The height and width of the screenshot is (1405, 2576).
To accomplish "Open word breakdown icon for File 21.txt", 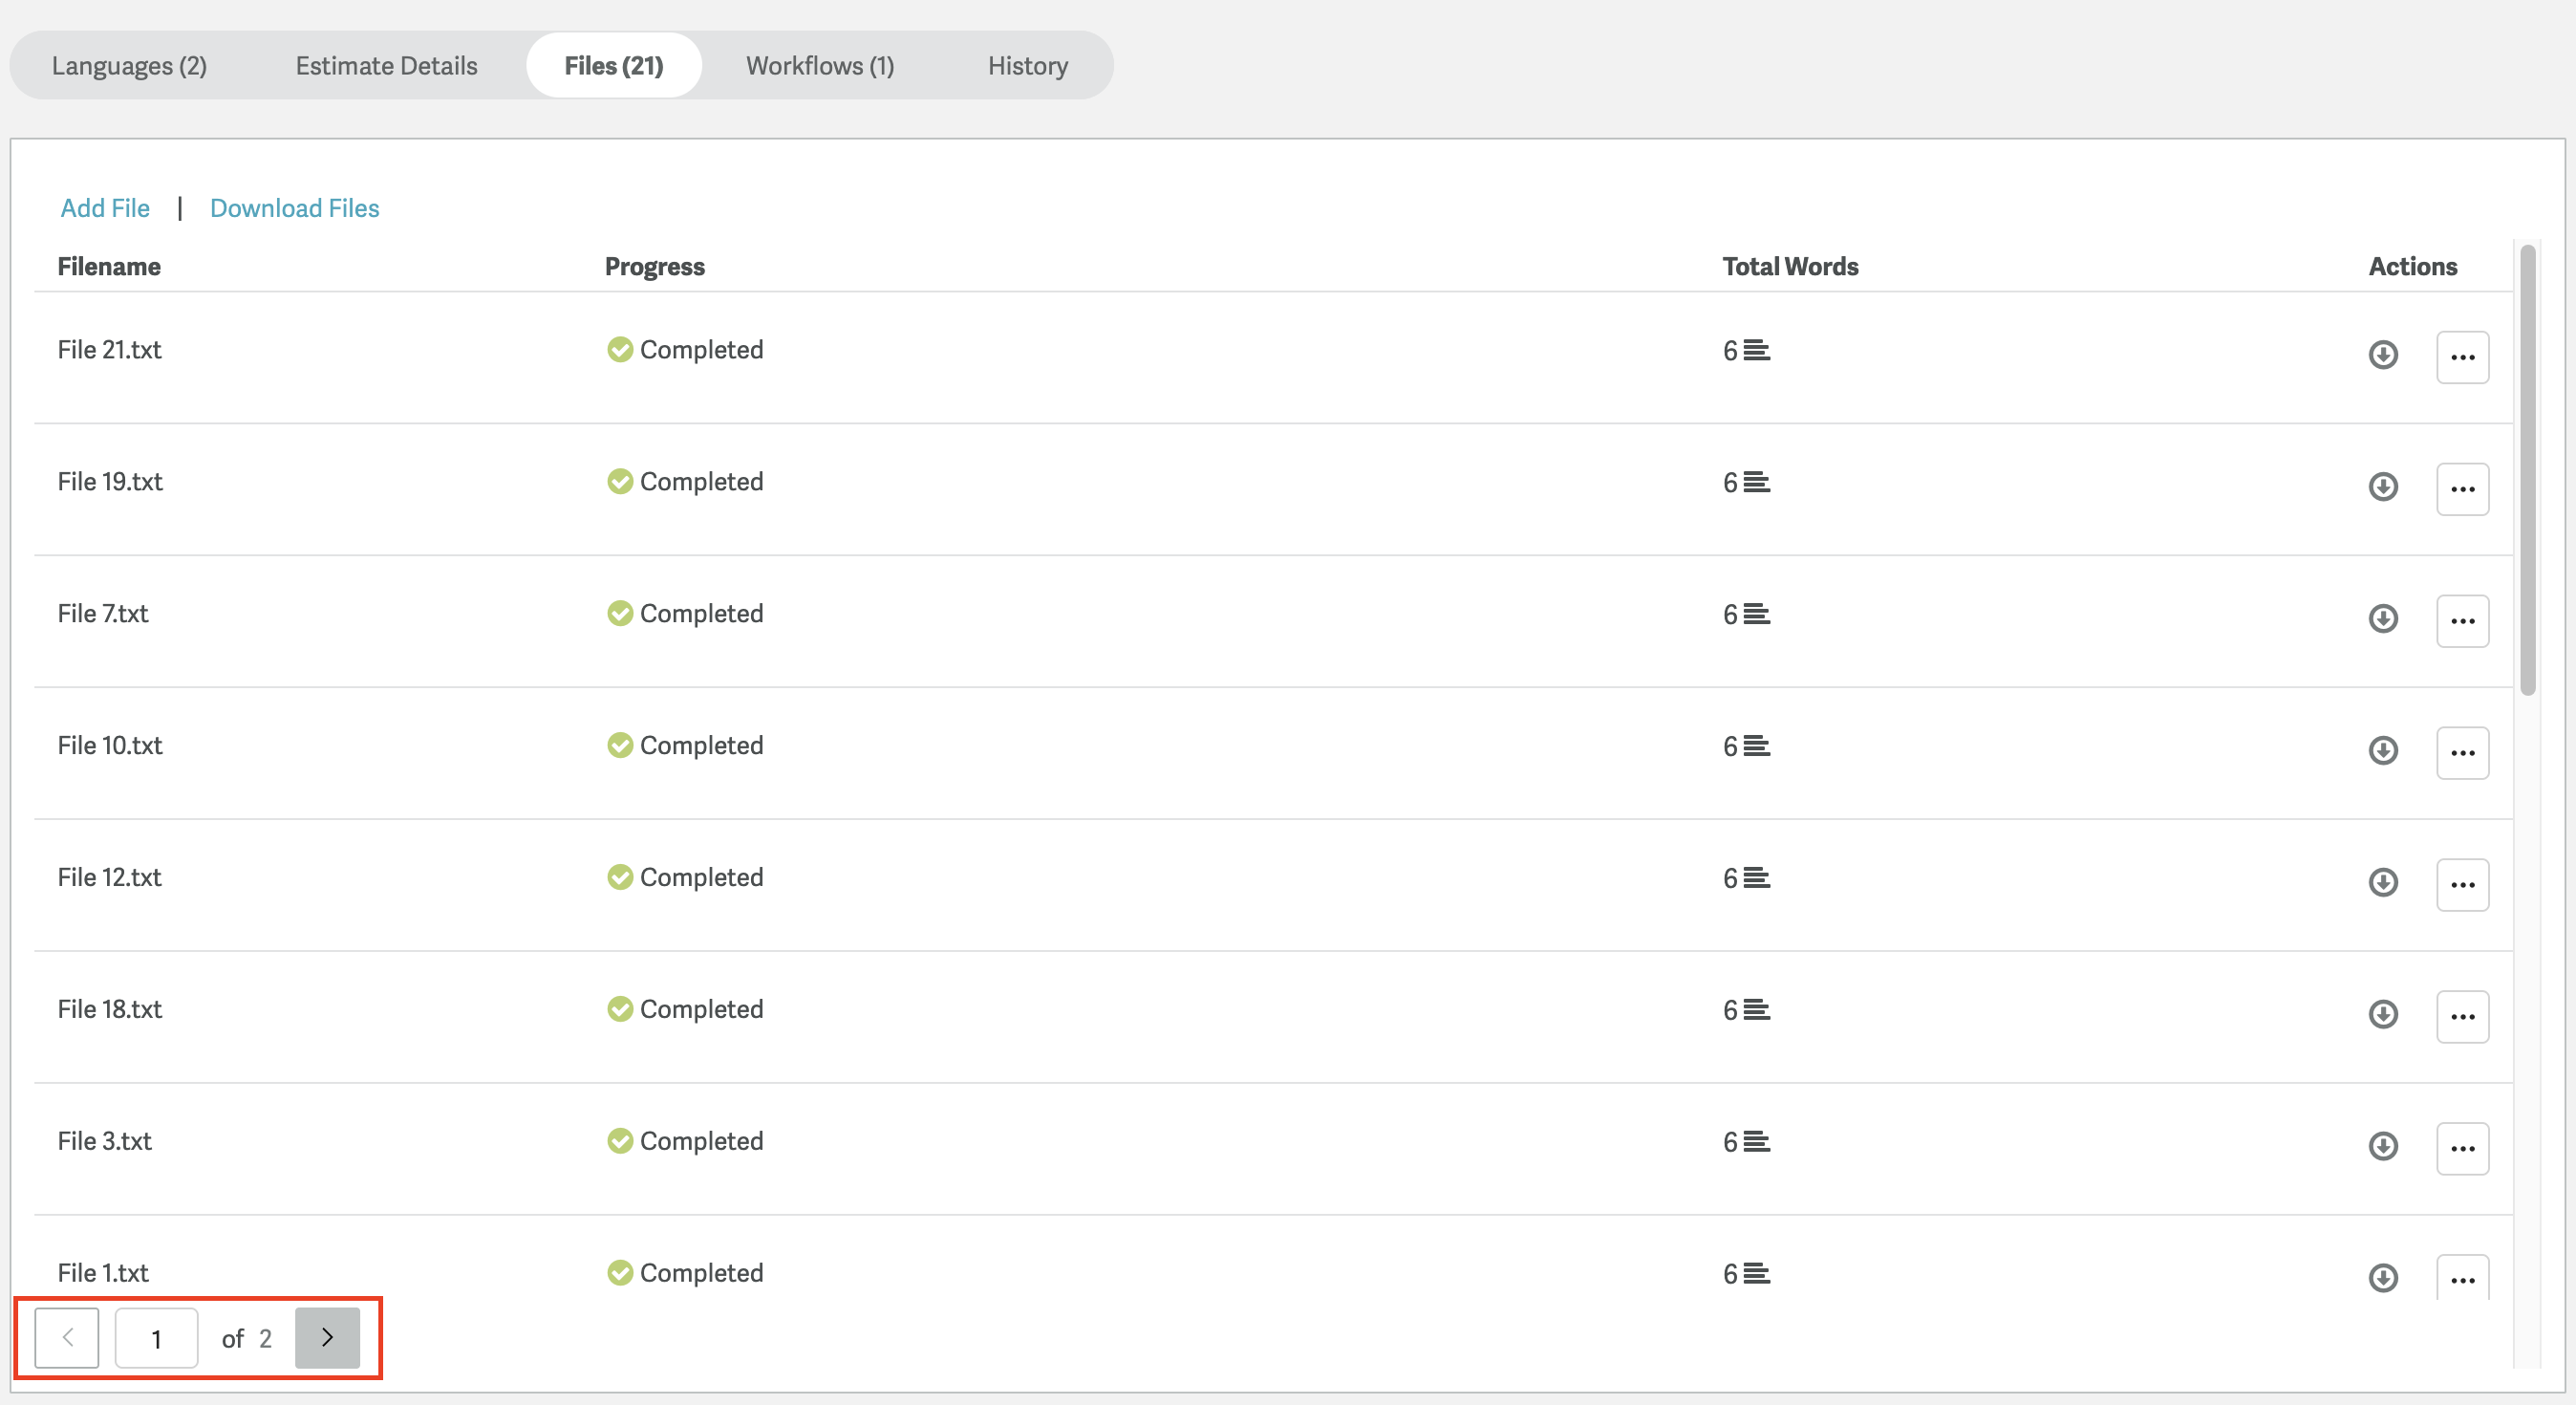I will click(1756, 351).
